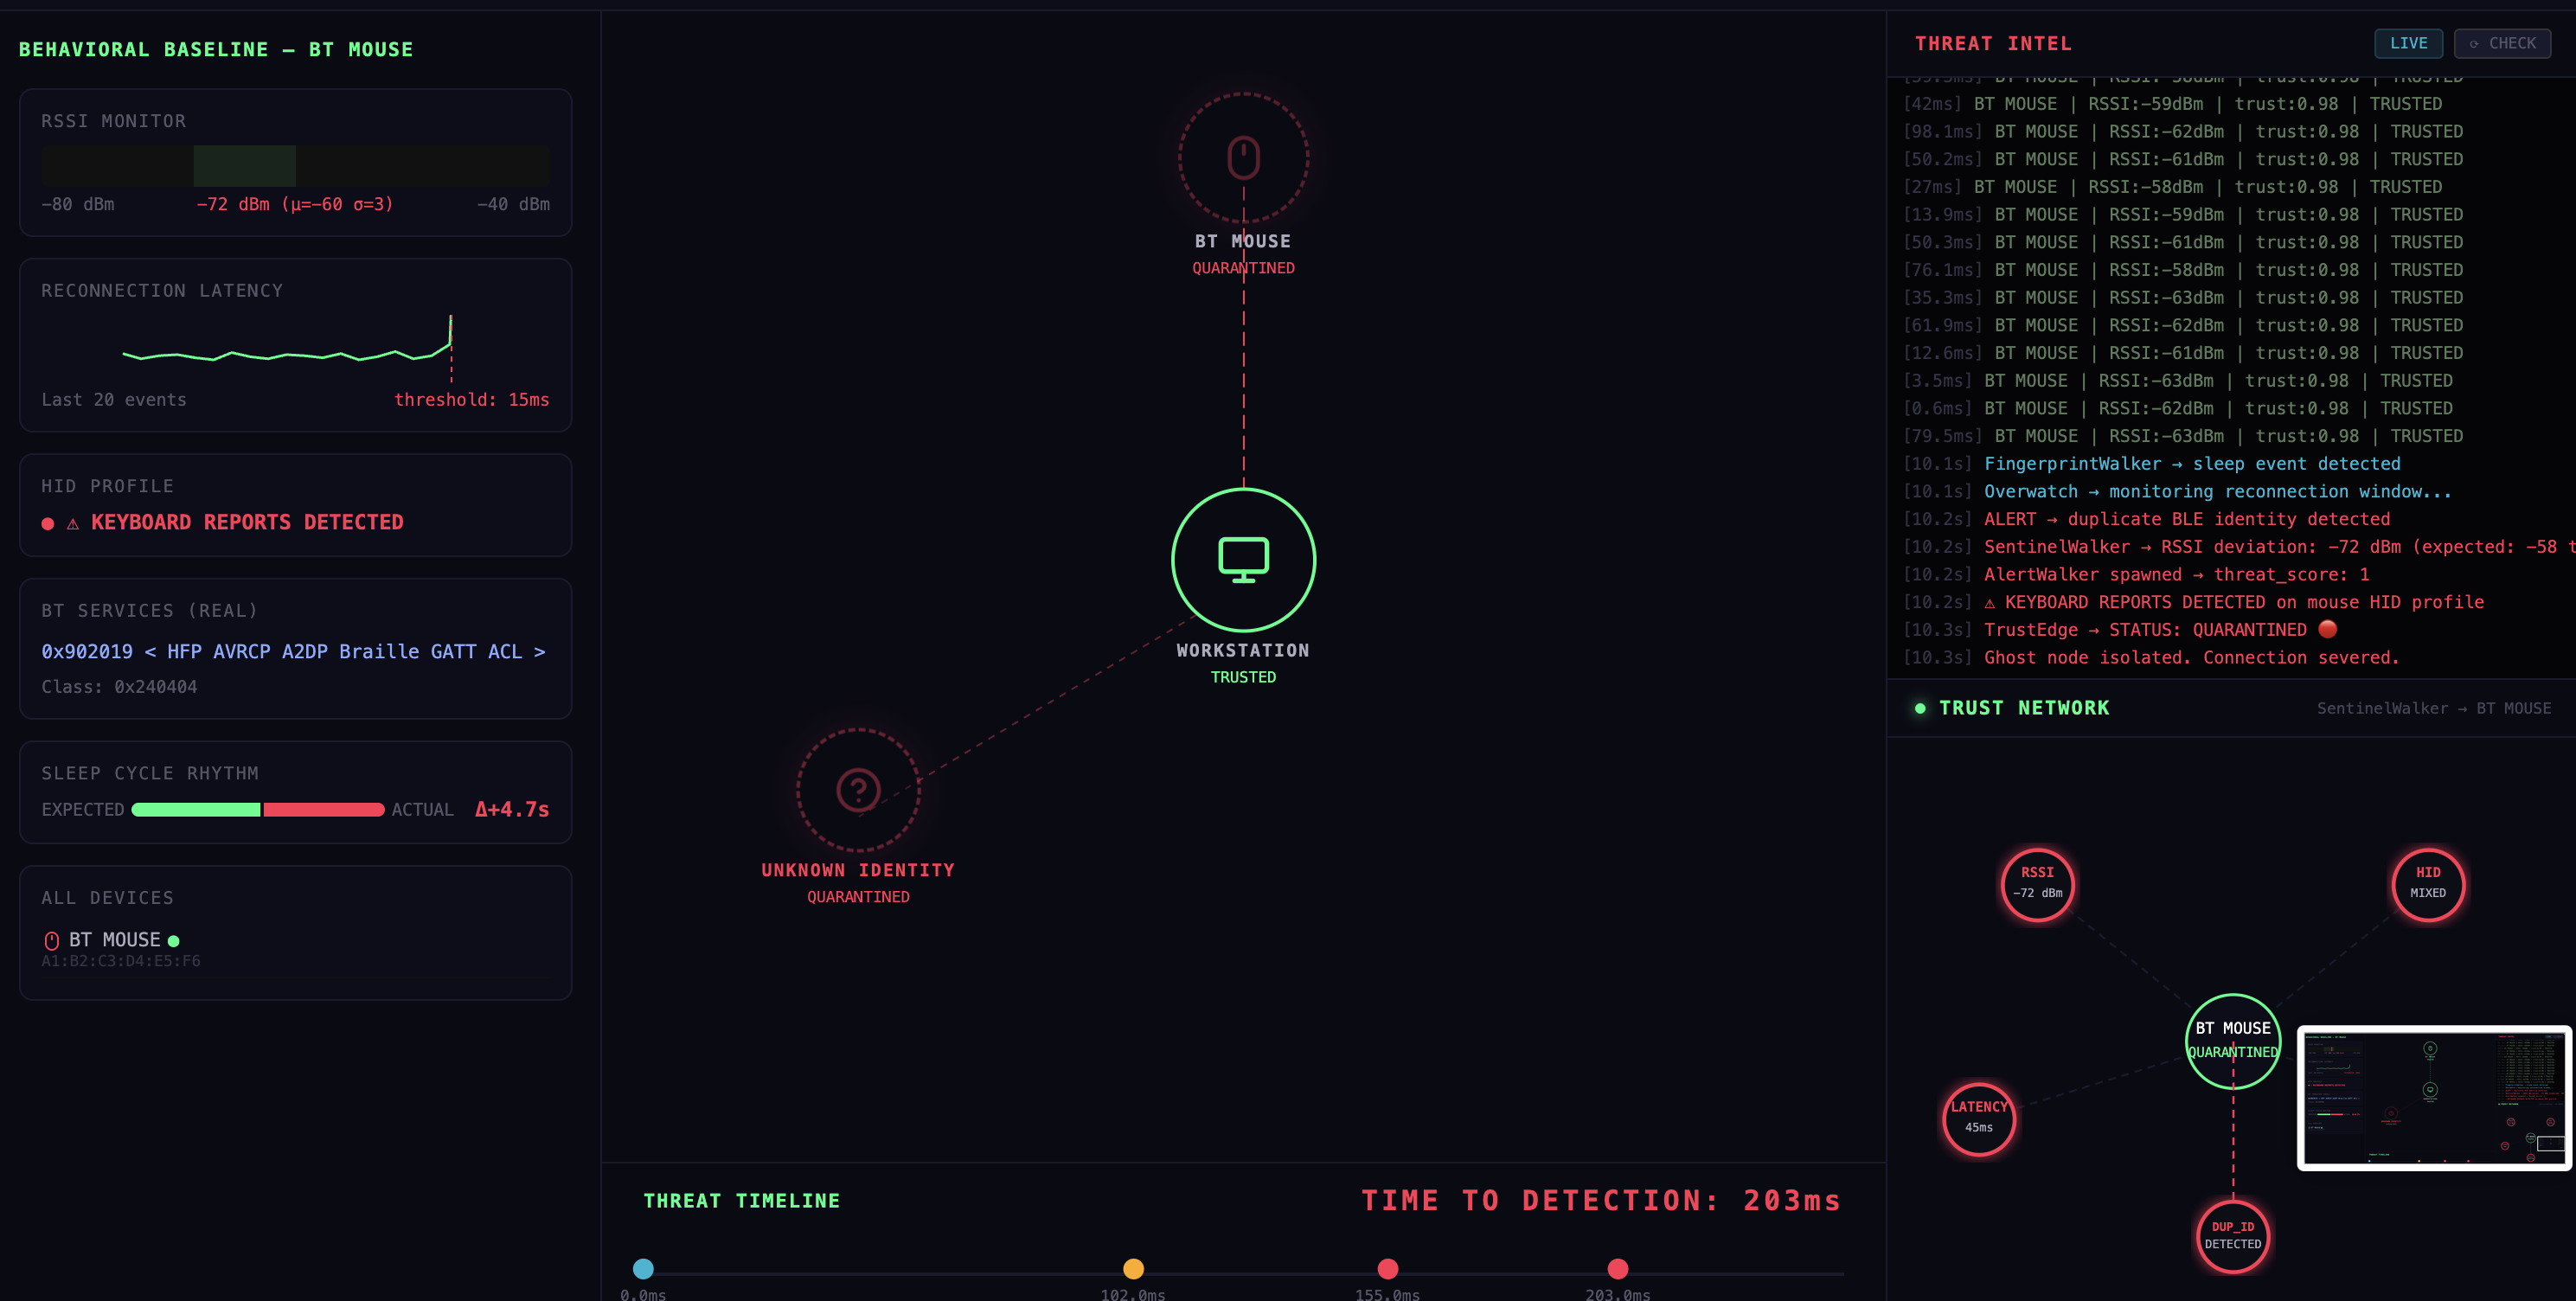Click the DUP_ID DETECTED node

tap(2232, 1236)
